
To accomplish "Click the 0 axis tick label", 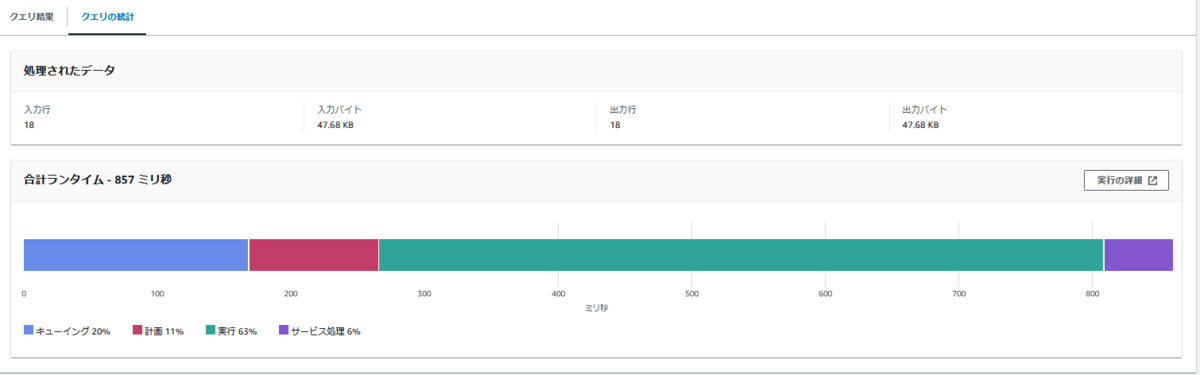I will 24,294.
